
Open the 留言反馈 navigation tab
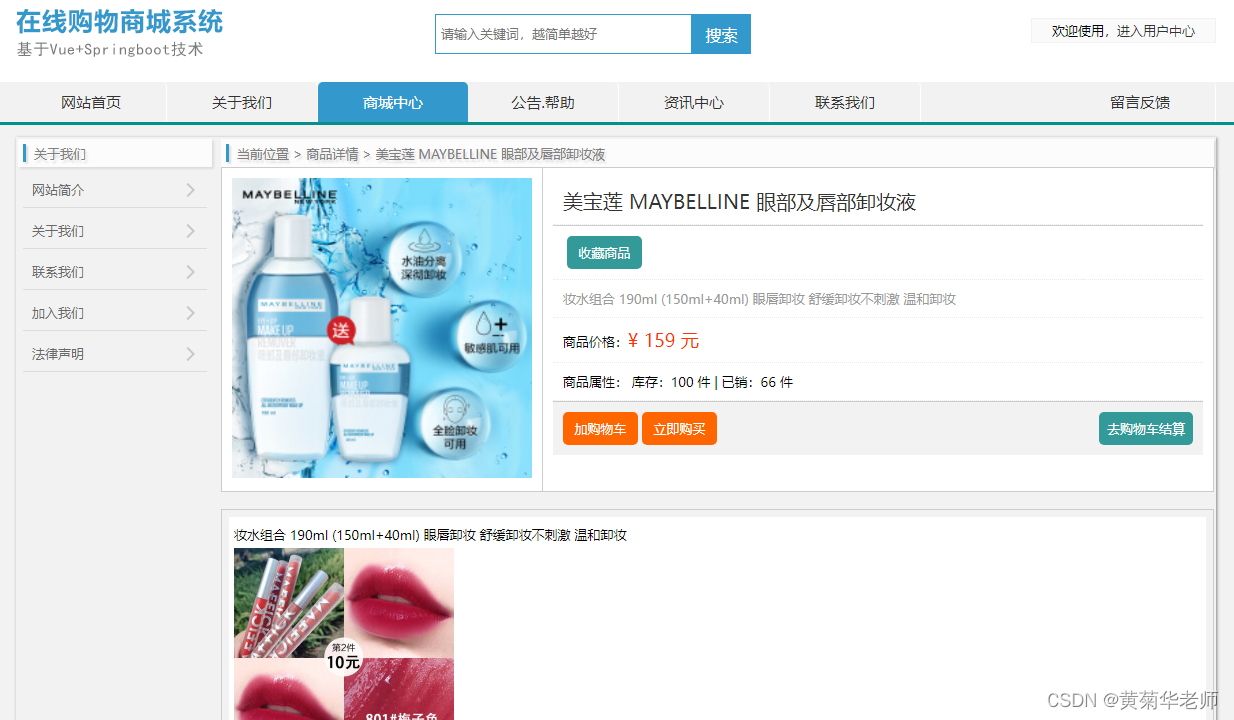pyautogui.click(x=1140, y=102)
